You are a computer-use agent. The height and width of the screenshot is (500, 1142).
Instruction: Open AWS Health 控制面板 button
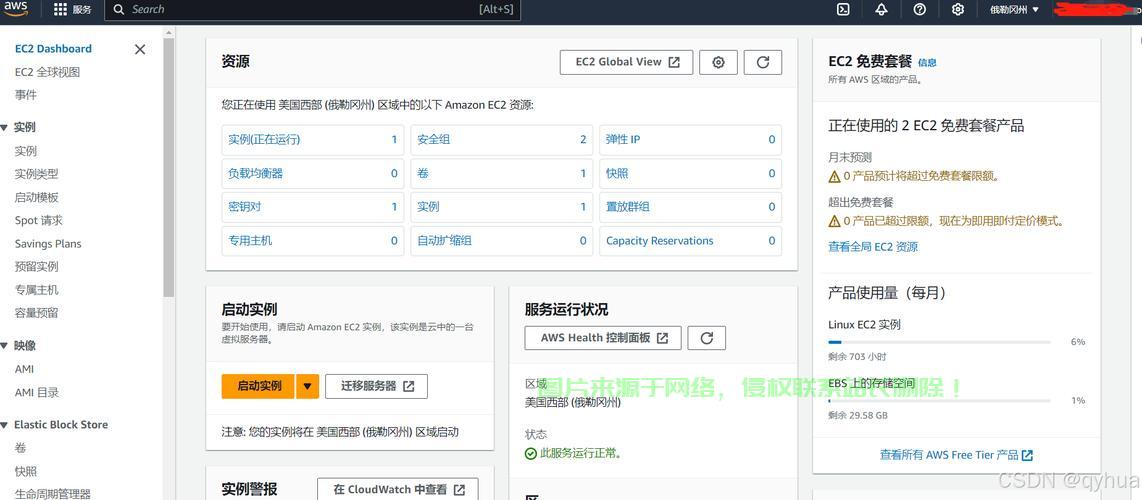coord(603,338)
